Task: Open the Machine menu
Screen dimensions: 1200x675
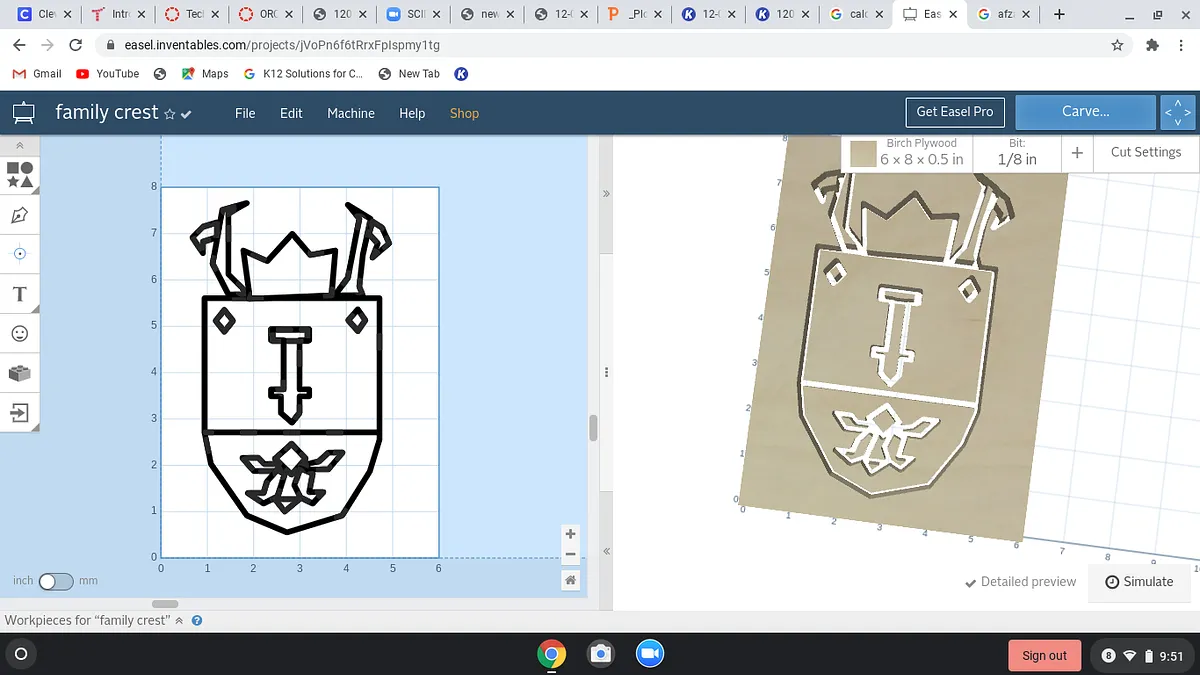Action: pyautogui.click(x=351, y=113)
